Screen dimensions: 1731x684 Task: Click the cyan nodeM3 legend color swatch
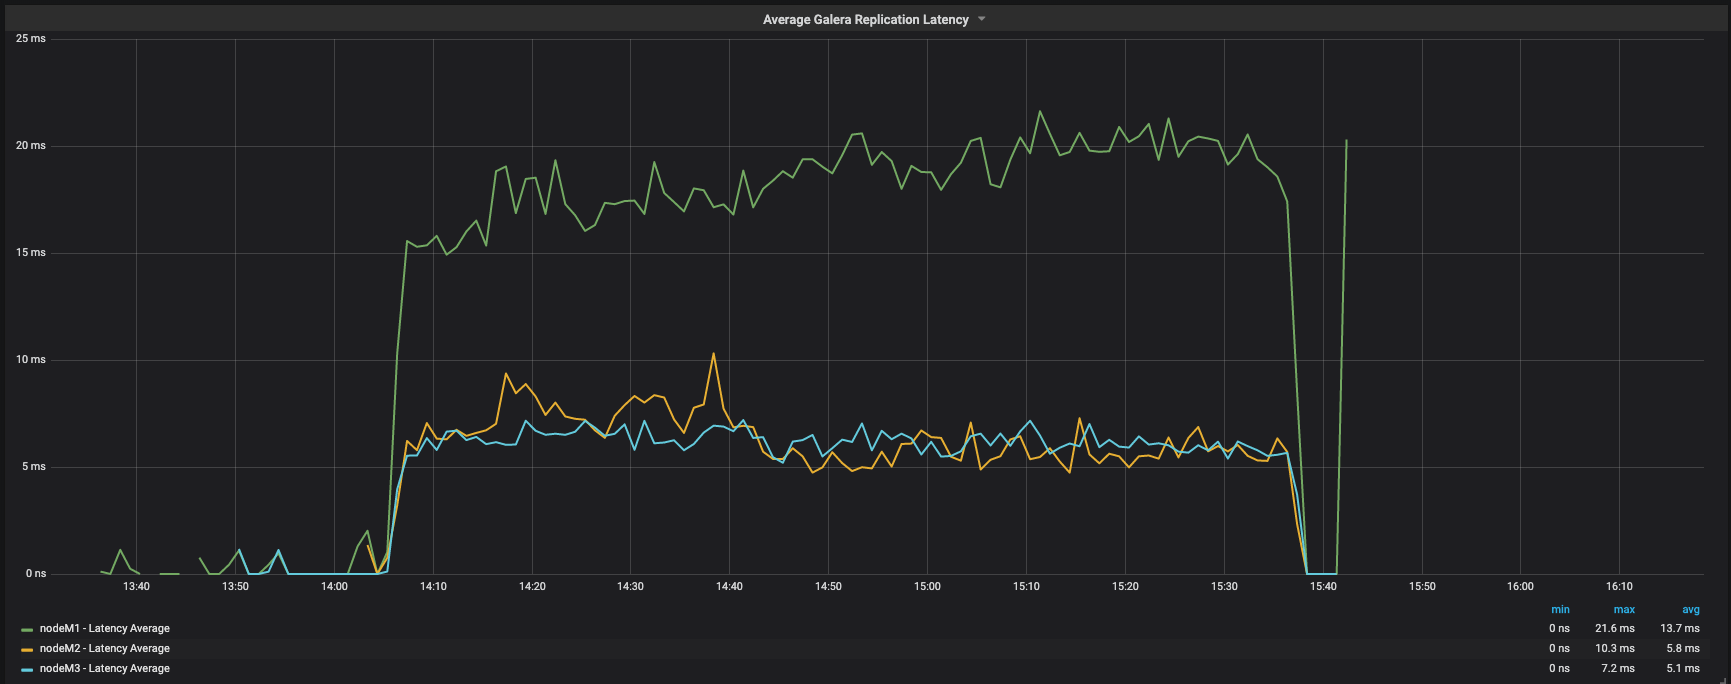point(27,670)
